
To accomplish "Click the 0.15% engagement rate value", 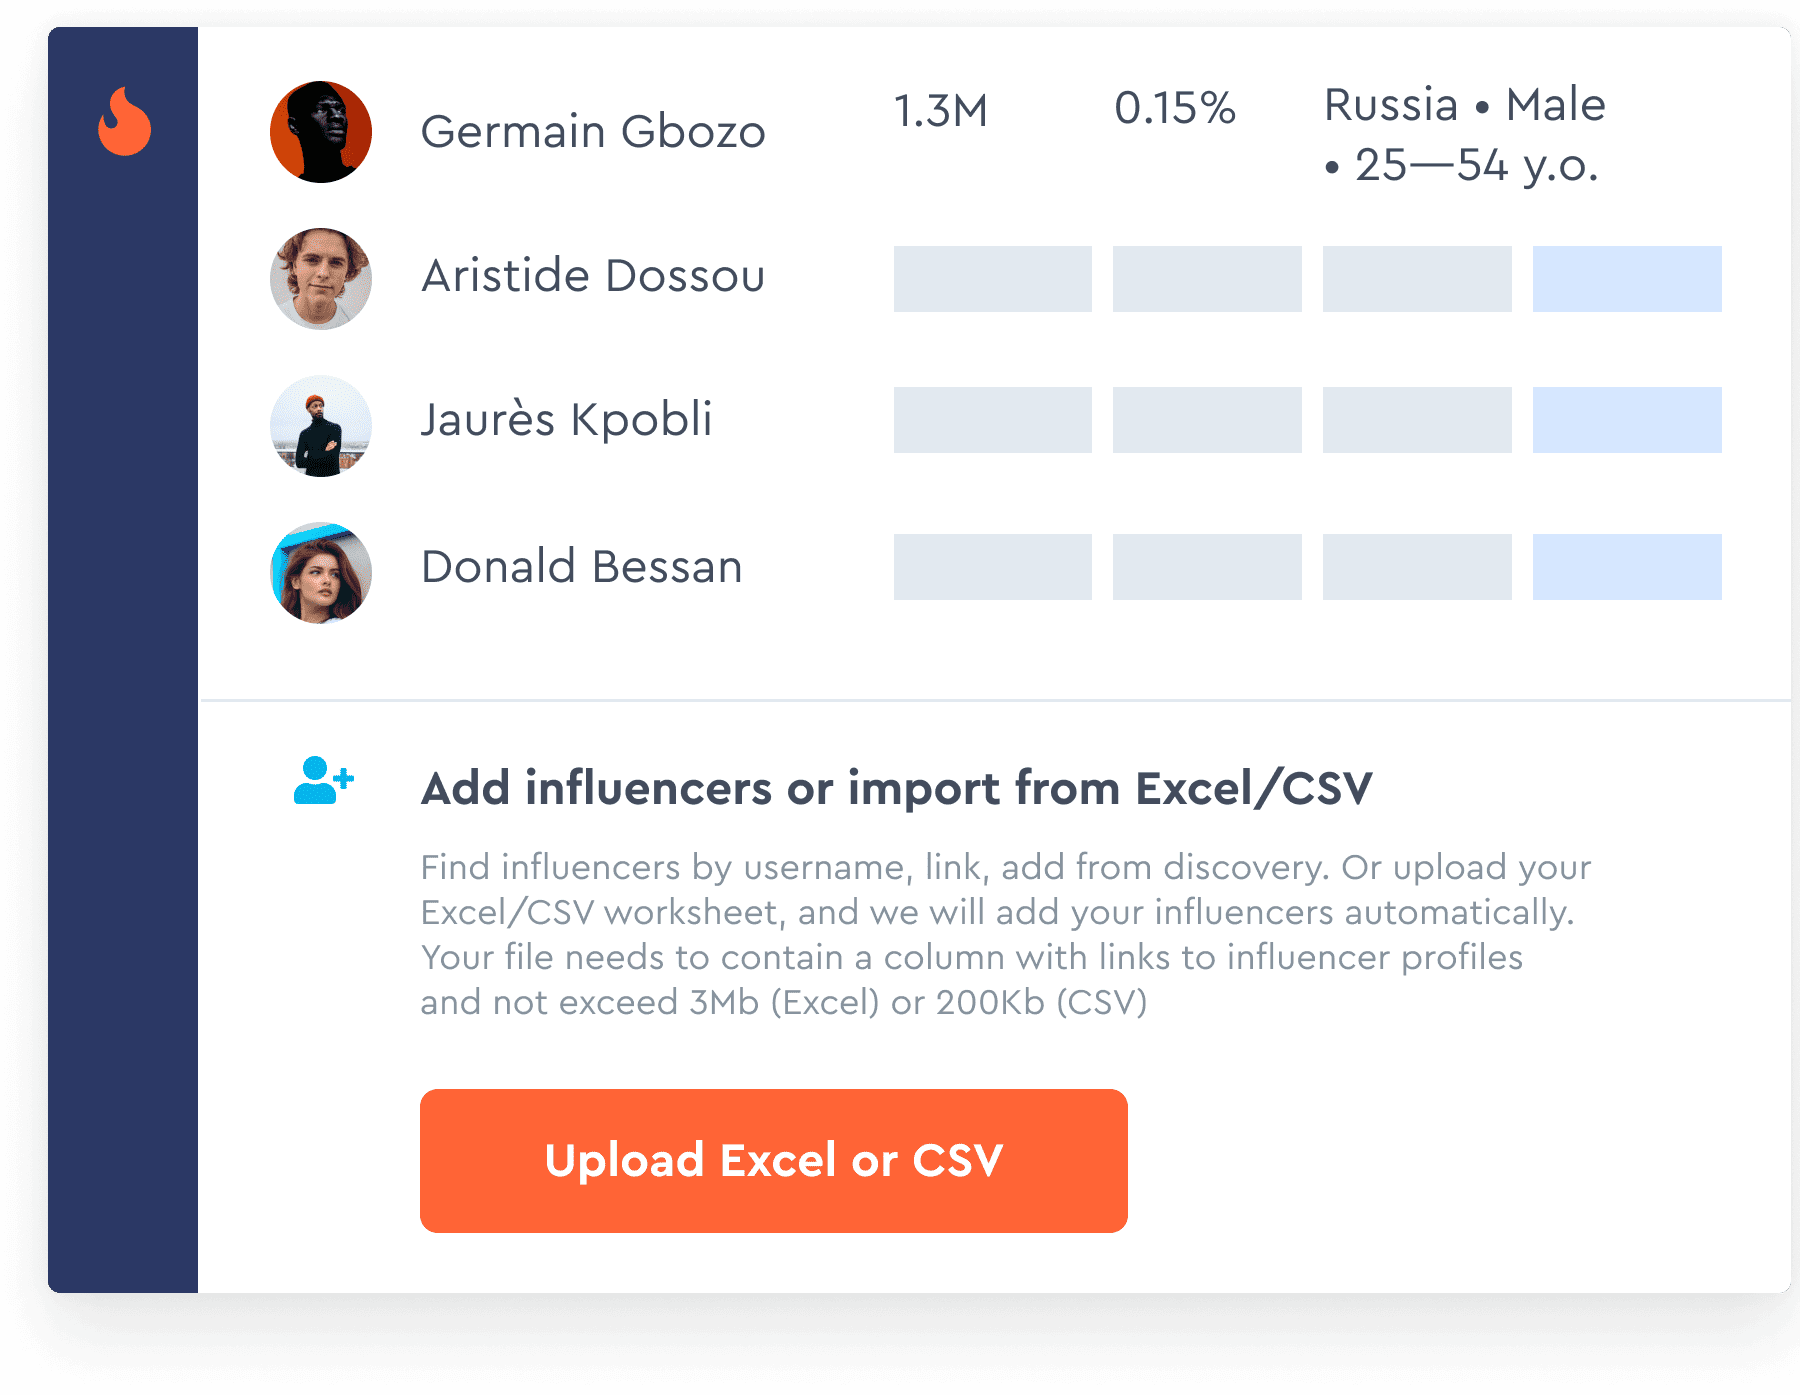I will pos(1176,109).
